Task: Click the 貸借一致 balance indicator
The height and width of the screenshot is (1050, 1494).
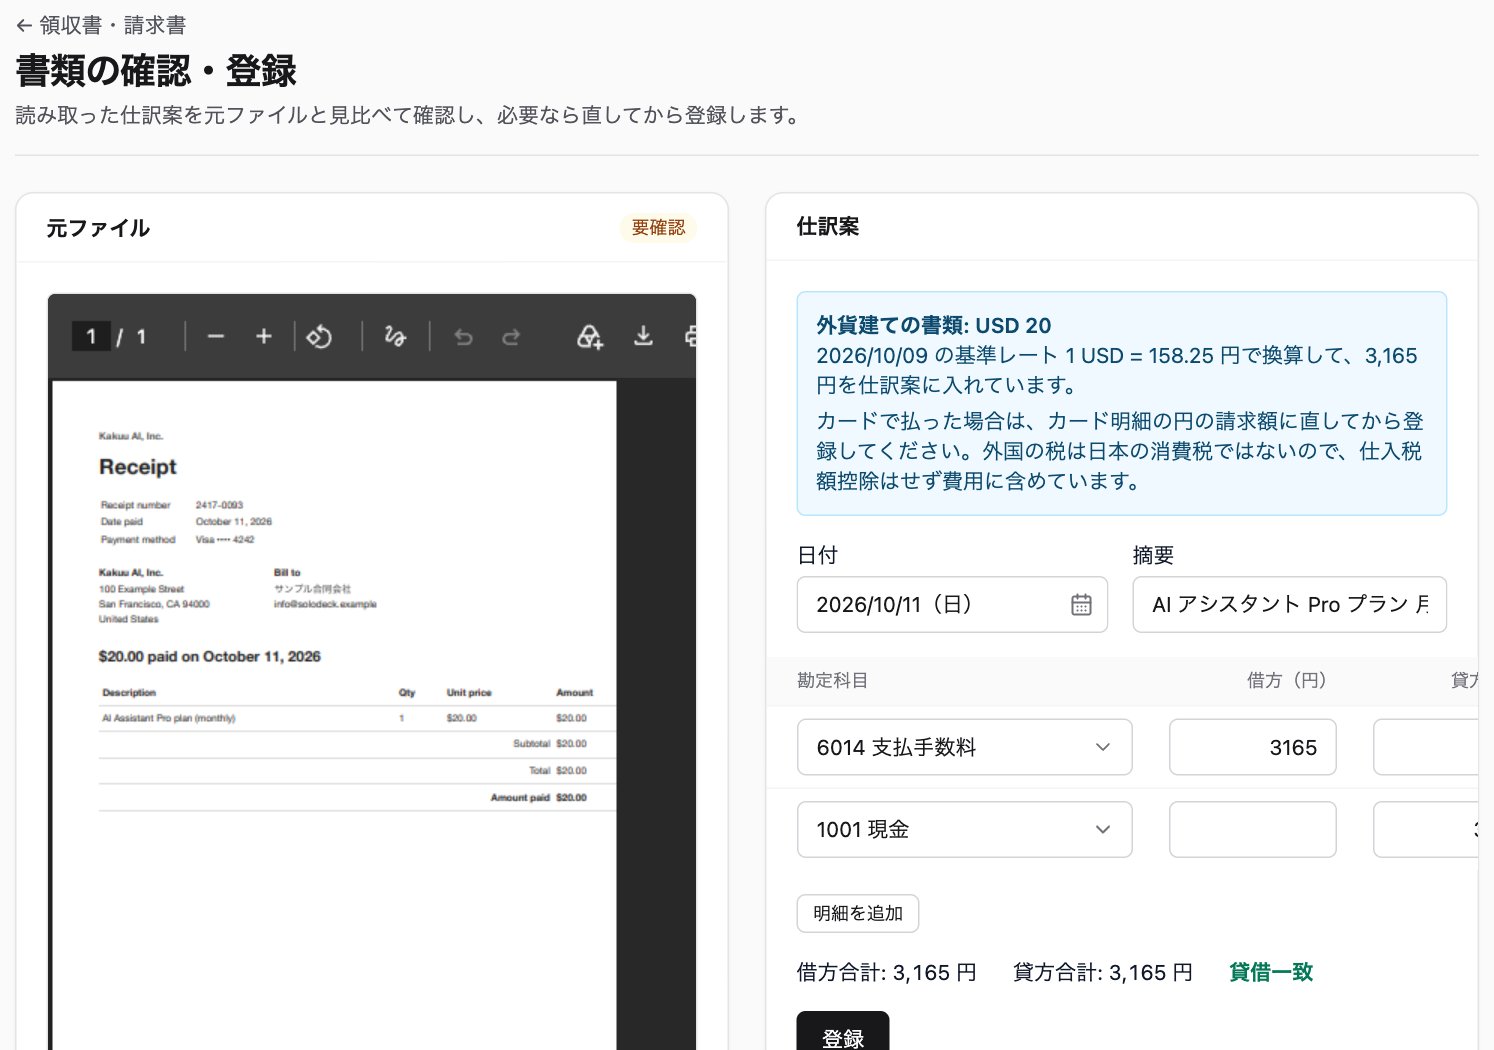Action: point(1271,972)
